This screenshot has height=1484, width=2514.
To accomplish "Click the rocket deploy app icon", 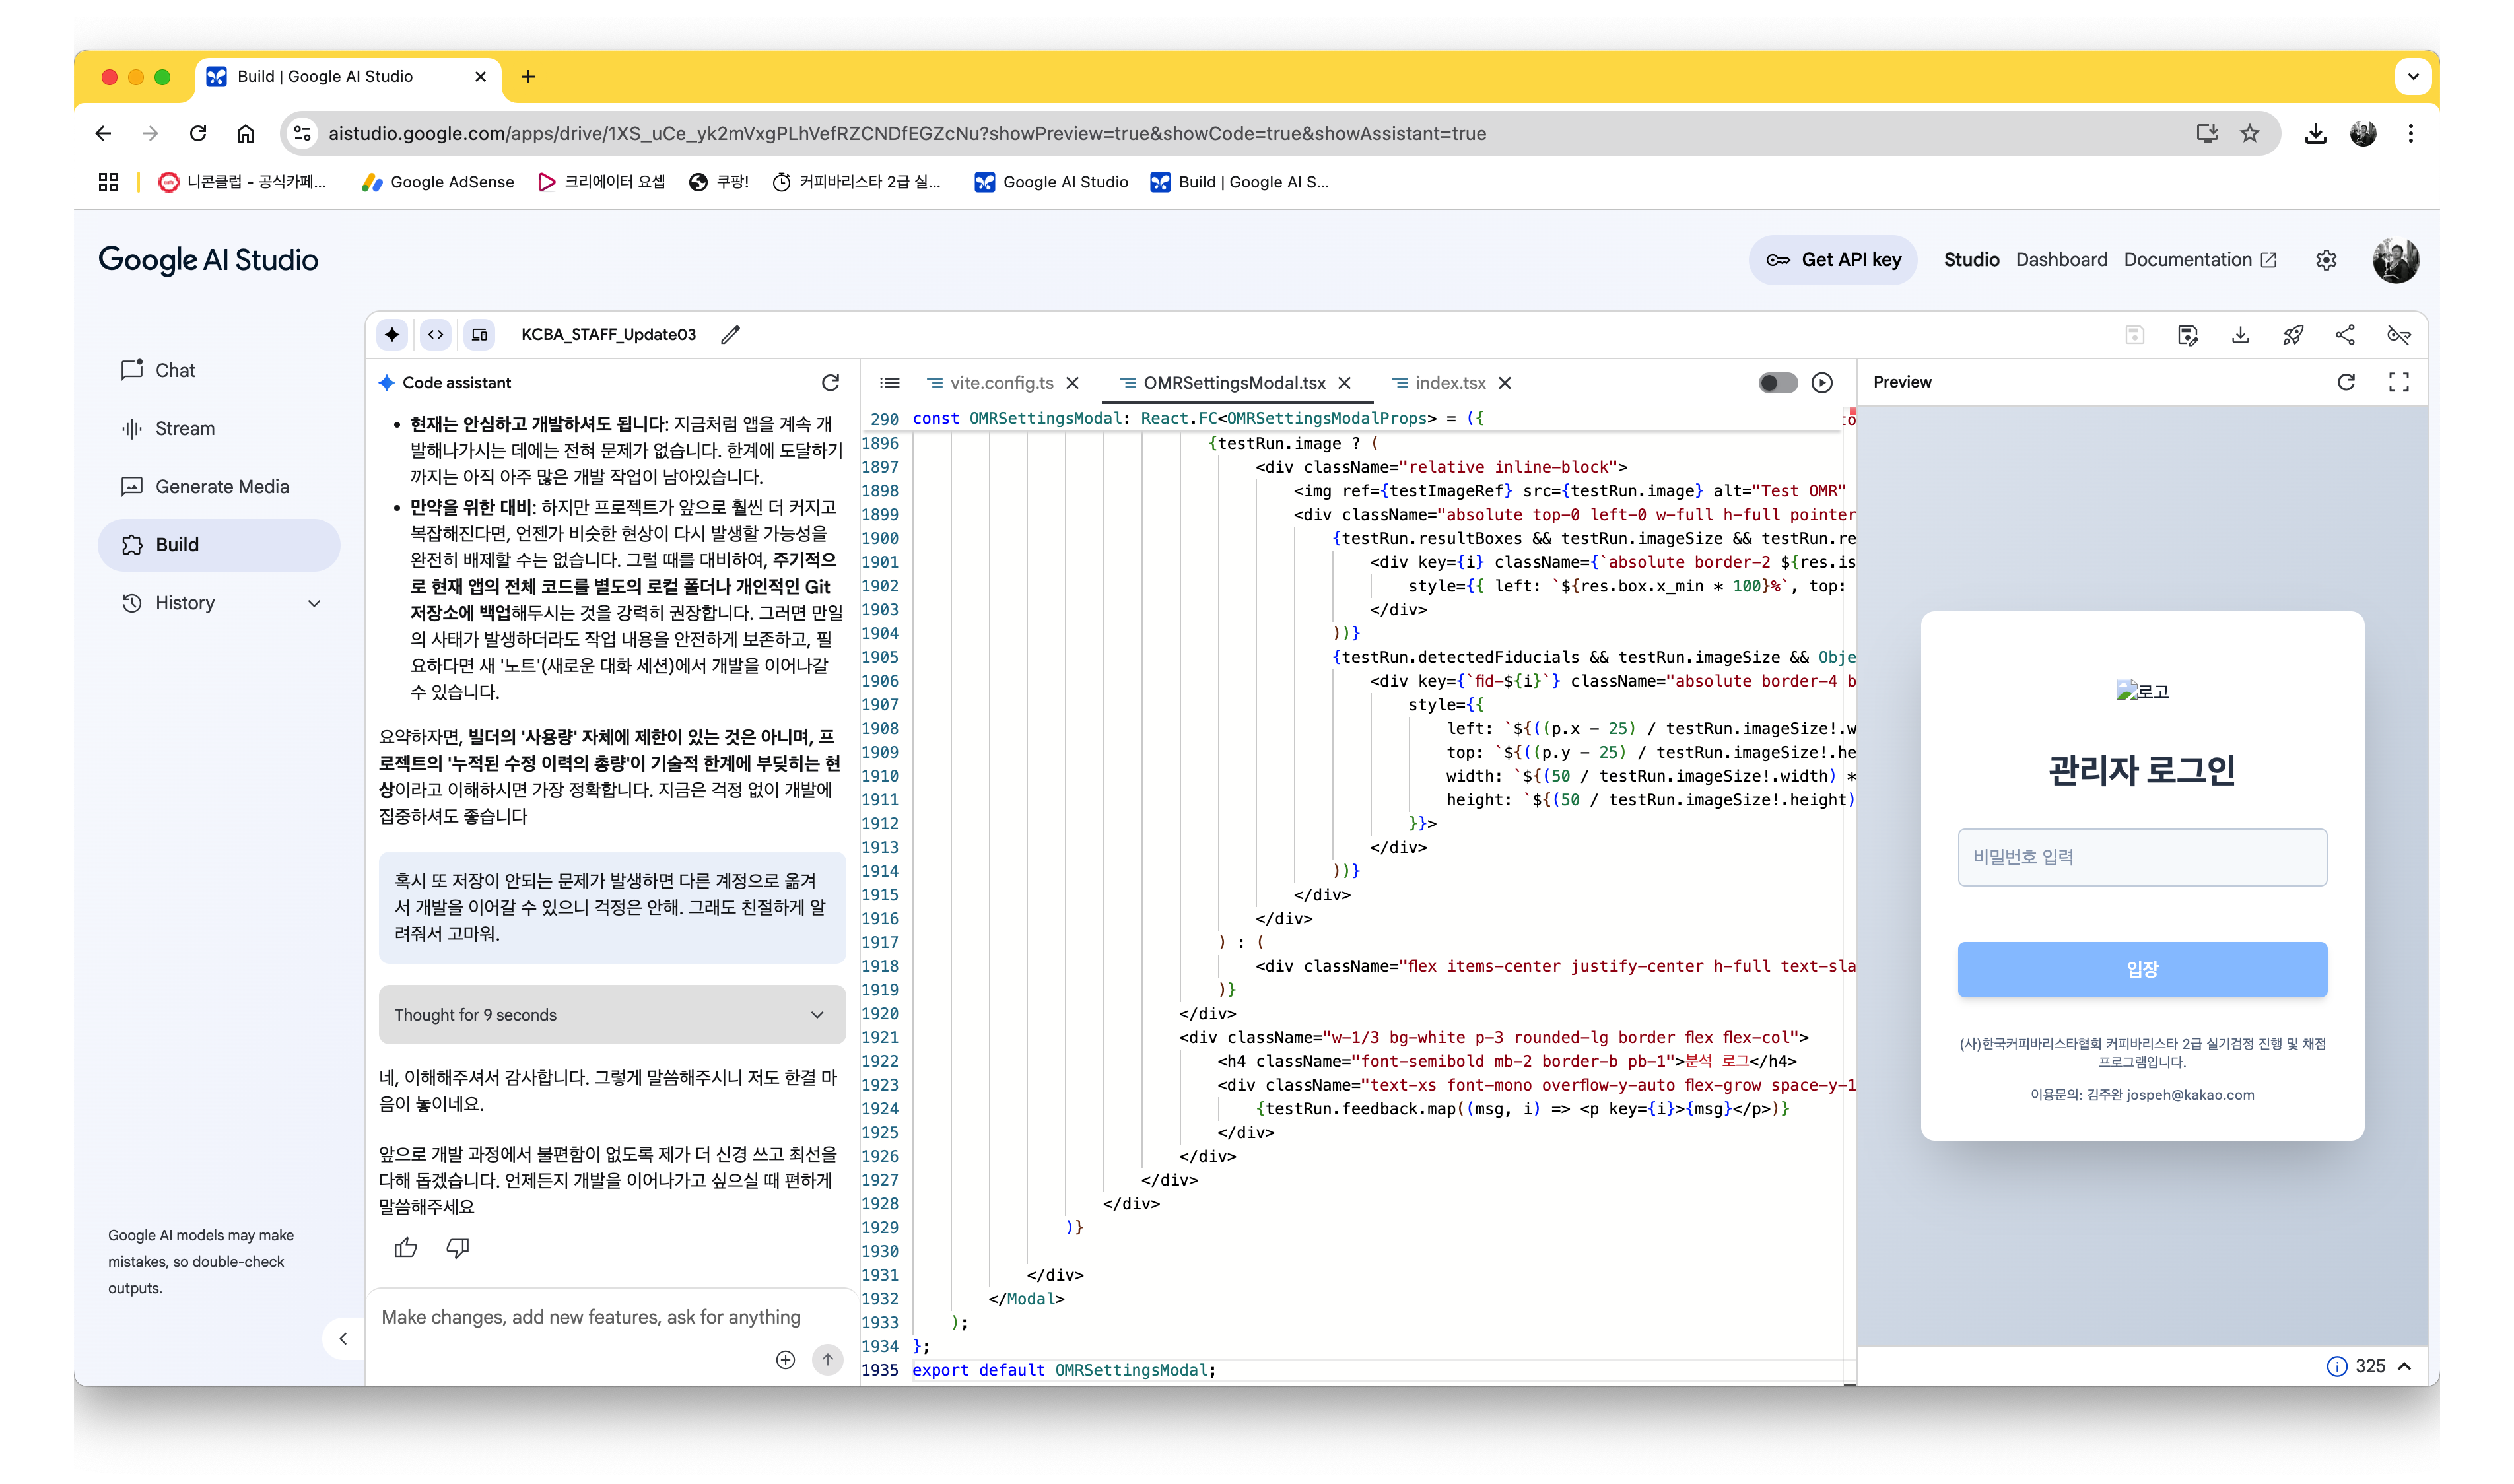I will coord(2293,335).
